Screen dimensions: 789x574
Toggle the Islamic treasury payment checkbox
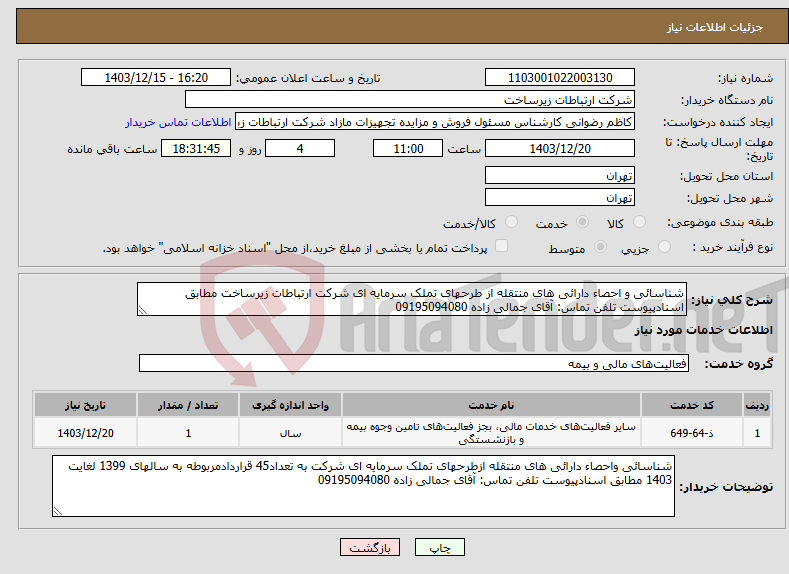tap(501, 245)
